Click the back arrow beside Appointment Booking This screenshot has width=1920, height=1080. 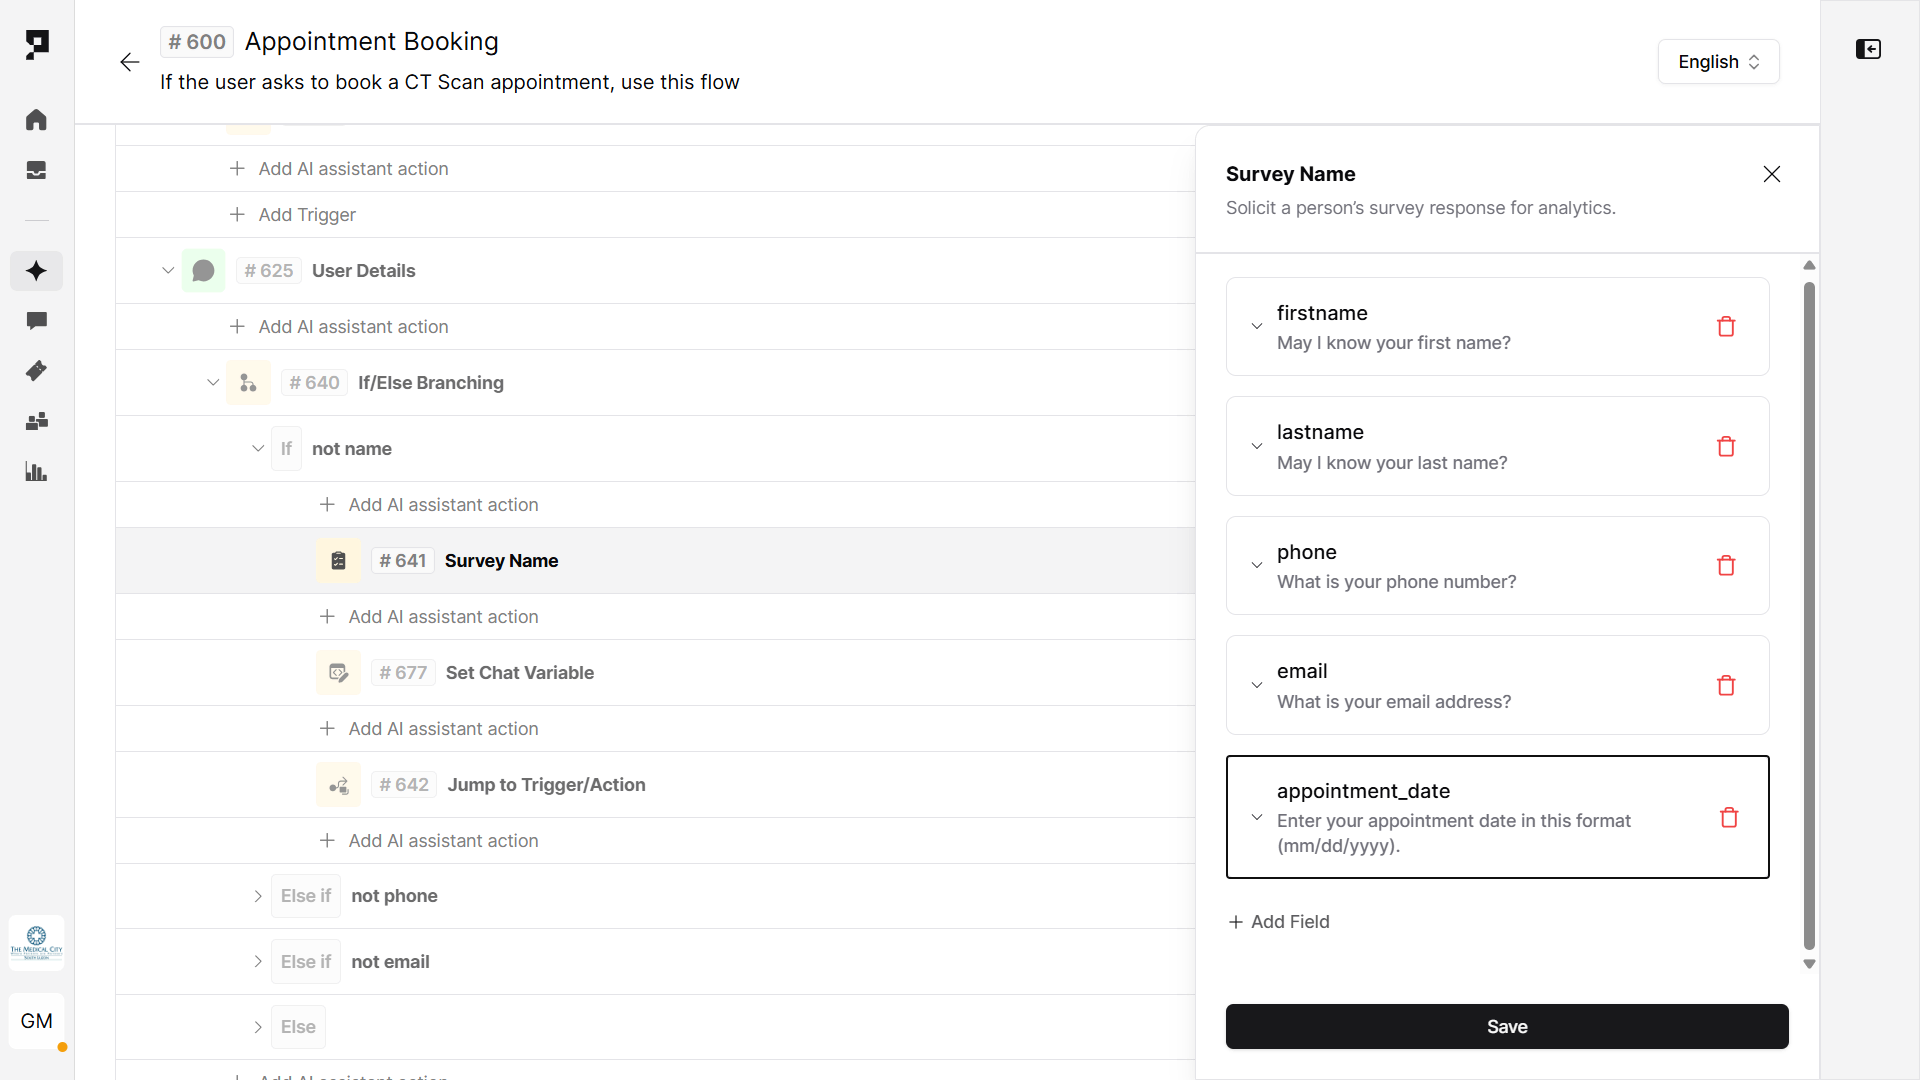pos(130,62)
